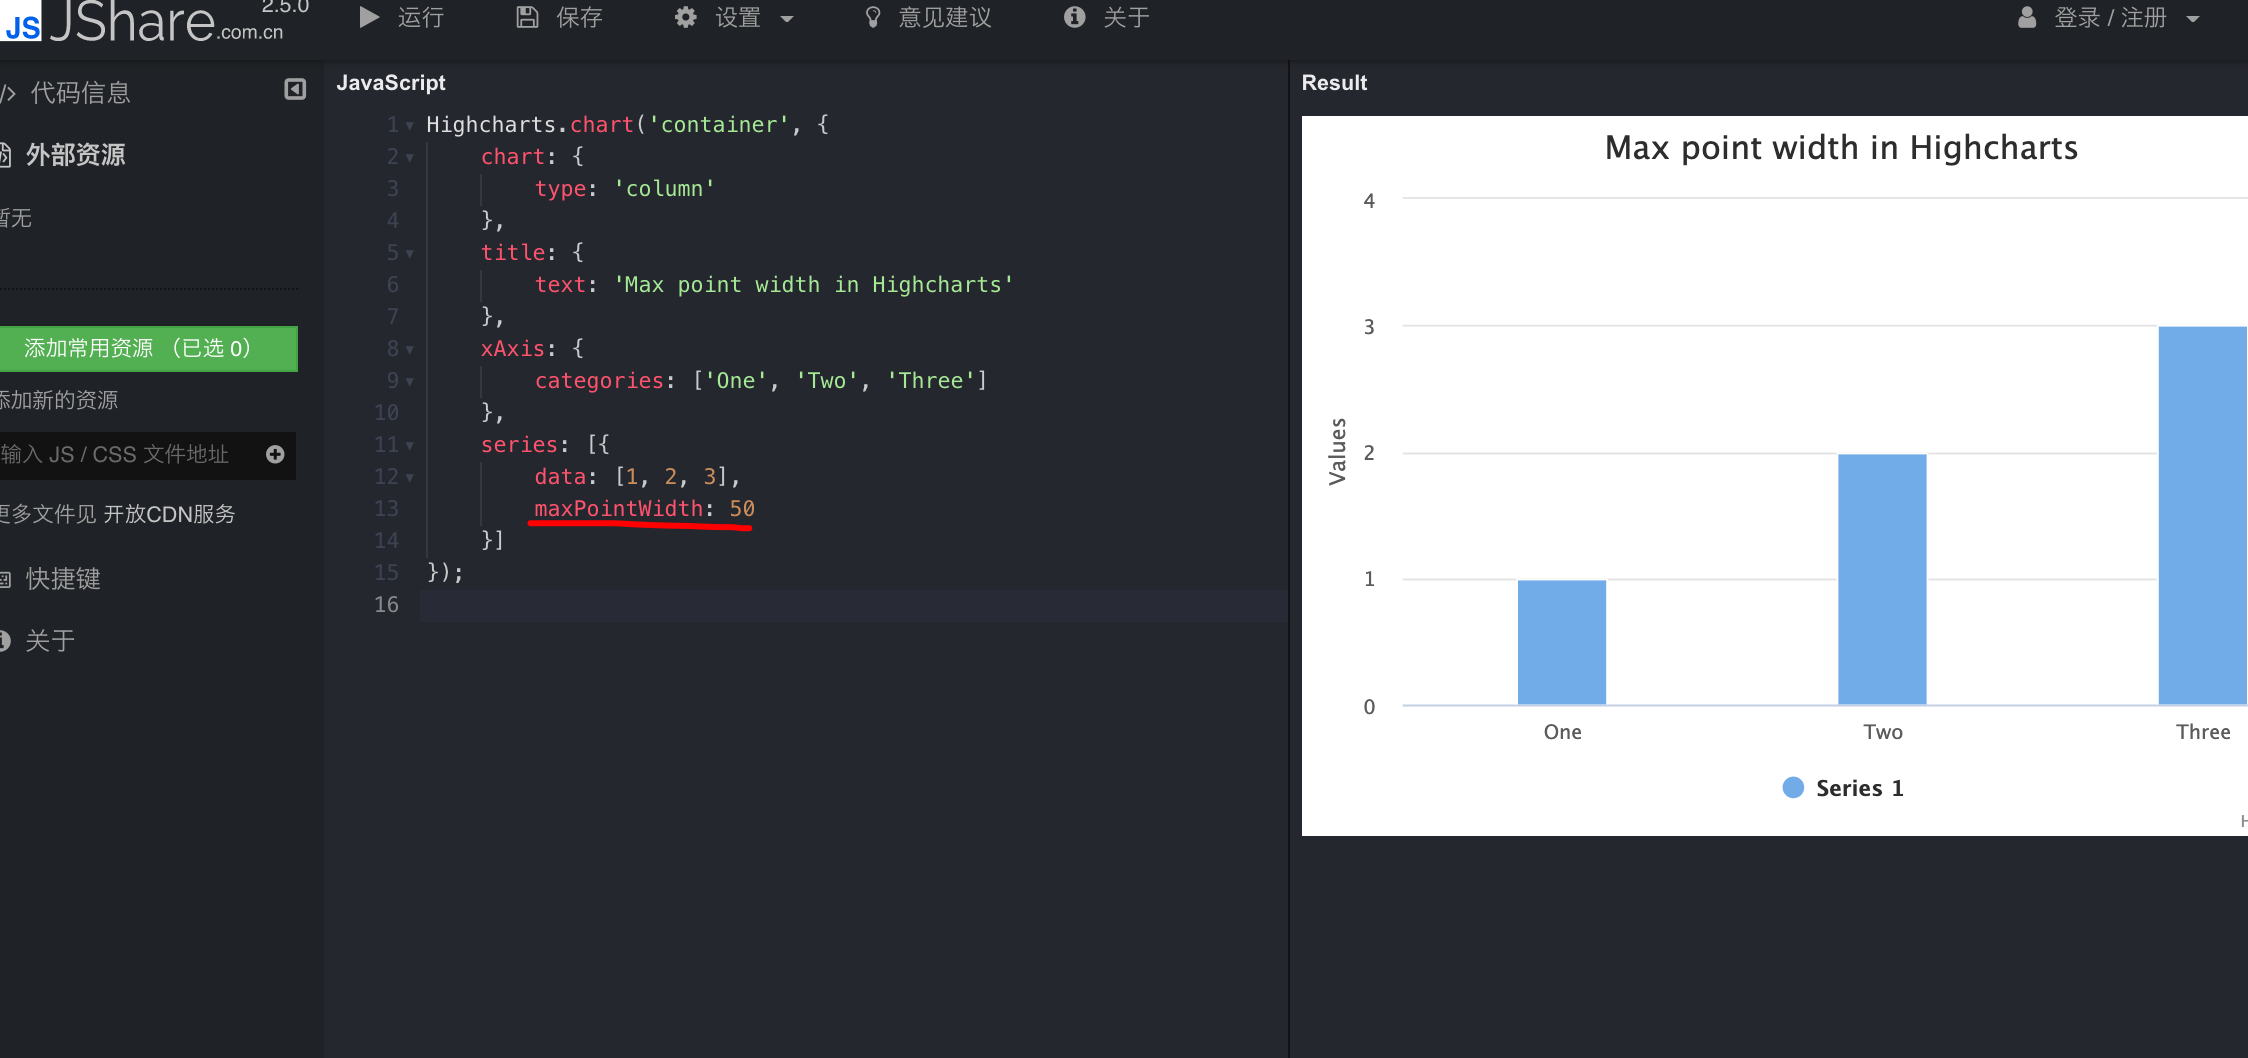
Task: Click the data: [1, 2, 3] line
Action: [637, 477]
